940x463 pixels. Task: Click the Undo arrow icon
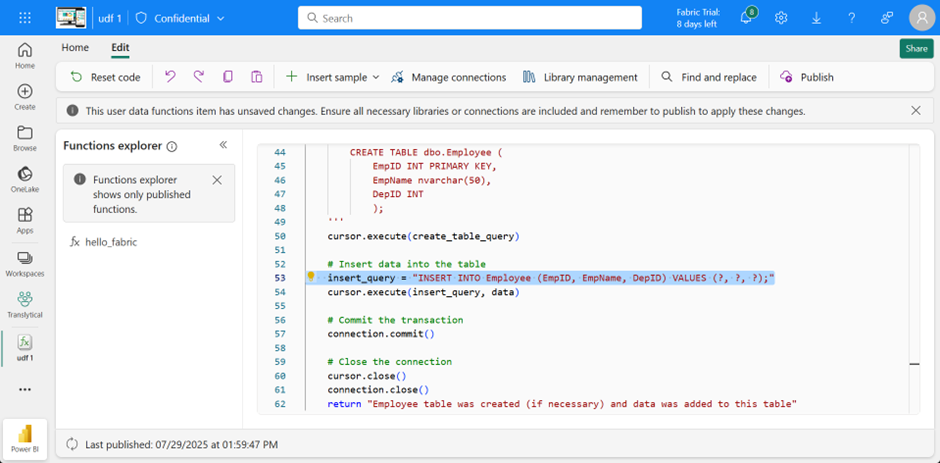pos(170,77)
